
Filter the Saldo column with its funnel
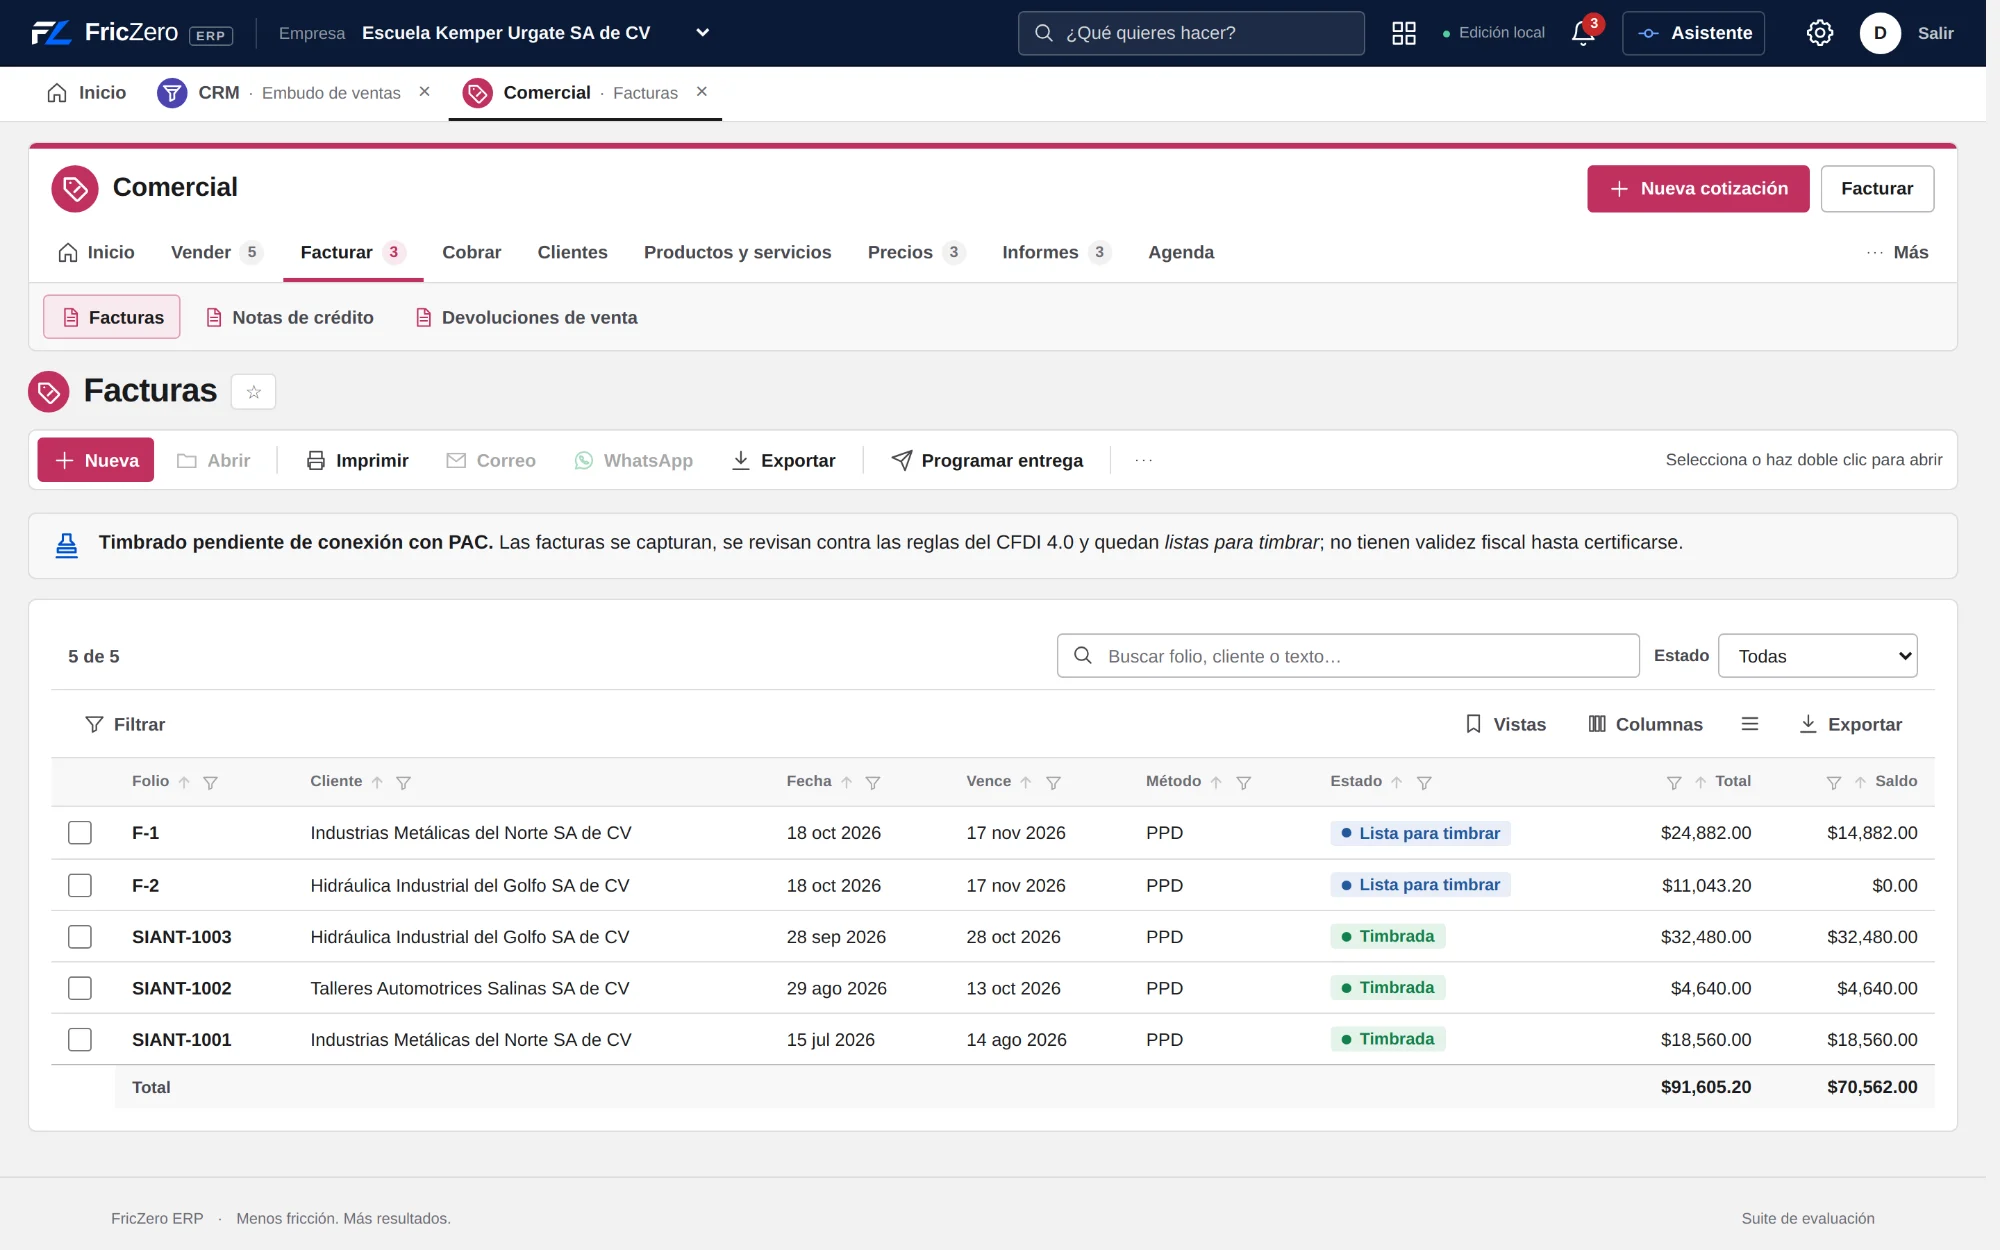pyautogui.click(x=1834, y=782)
